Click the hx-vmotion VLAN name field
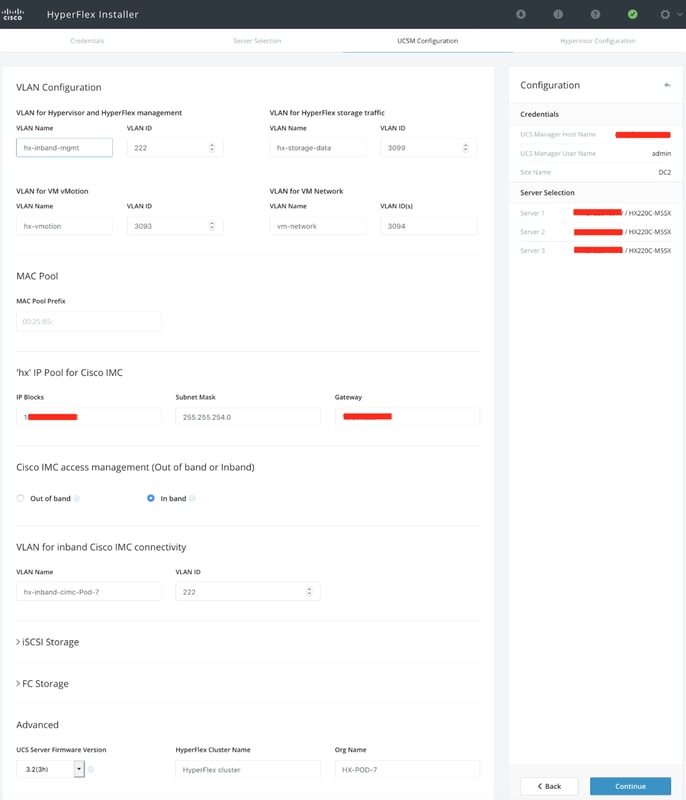This screenshot has height=800, width=686. tap(64, 226)
